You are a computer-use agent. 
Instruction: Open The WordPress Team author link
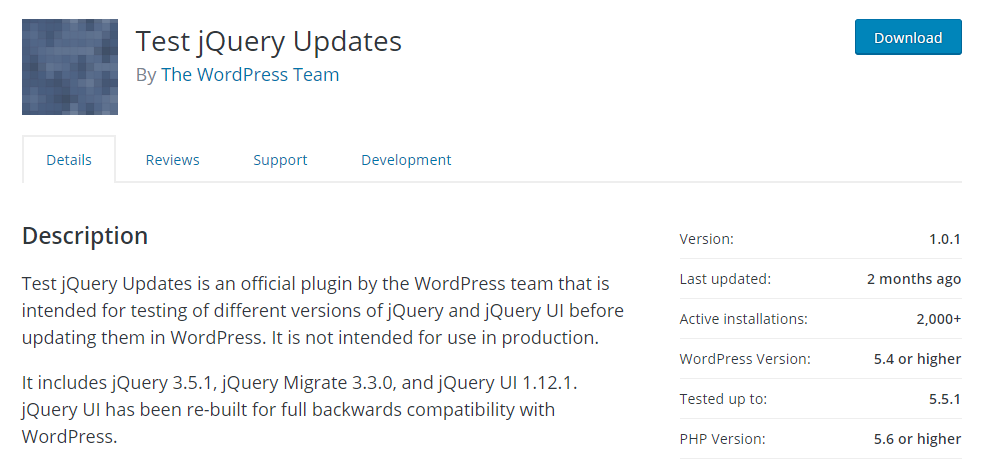[250, 74]
